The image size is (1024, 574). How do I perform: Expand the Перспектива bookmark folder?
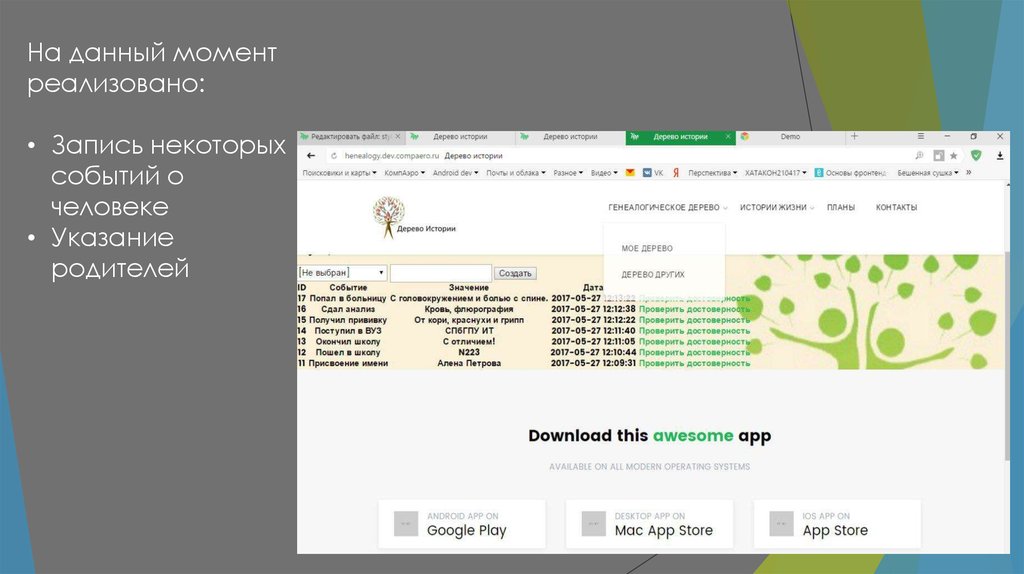pos(712,173)
